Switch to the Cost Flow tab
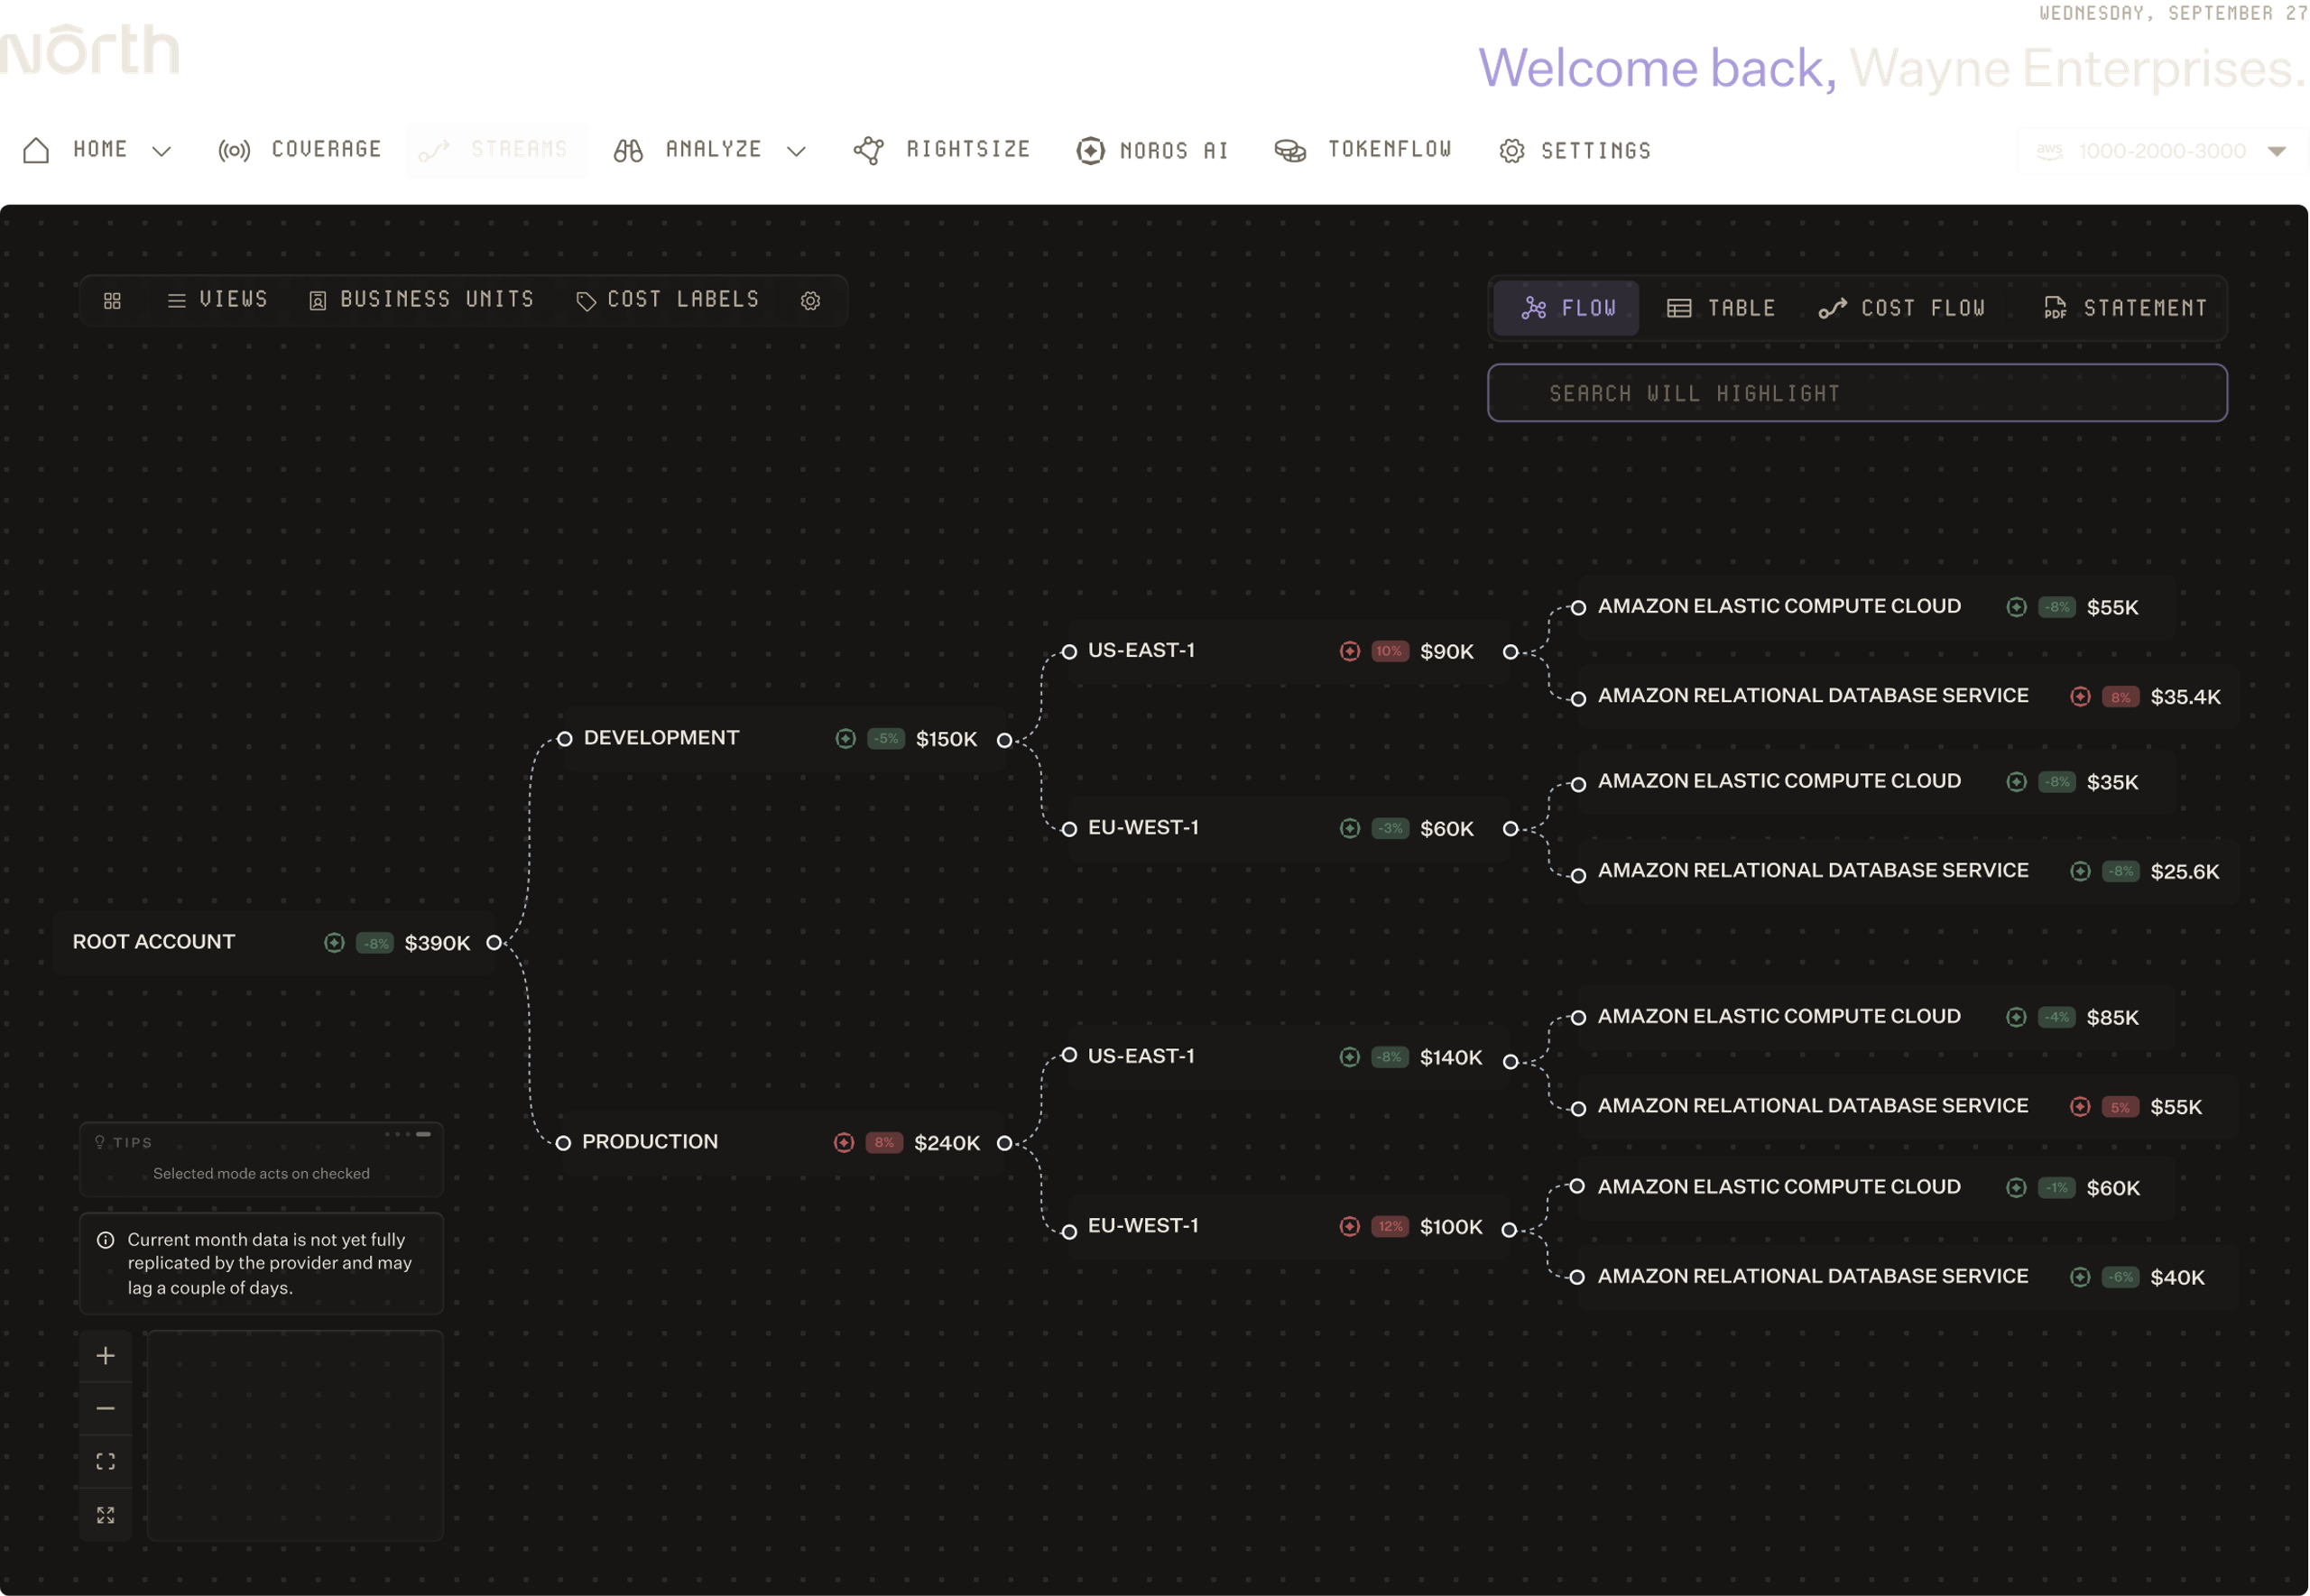The height and width of the screenshot is (1596, 2310). coord(1902,308)
